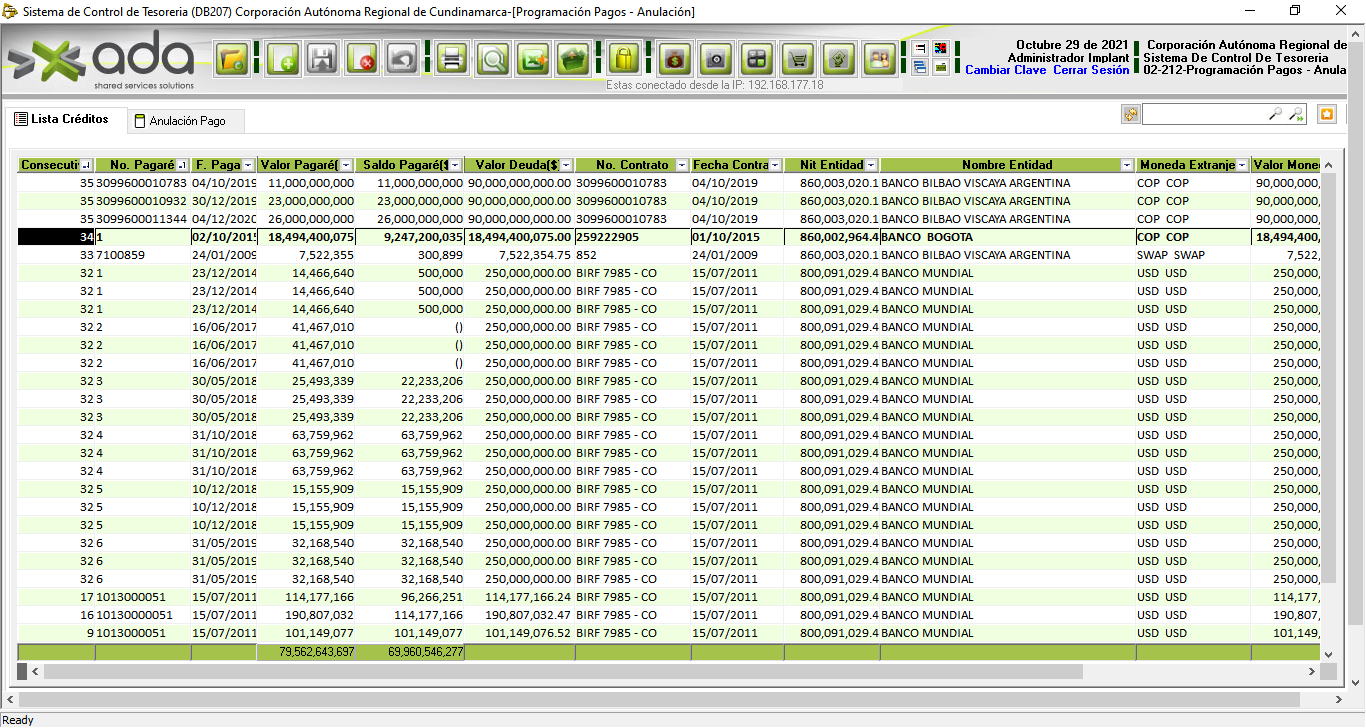Open the Nombre Entidad column filter dropdown

(x=1127, y=165)
